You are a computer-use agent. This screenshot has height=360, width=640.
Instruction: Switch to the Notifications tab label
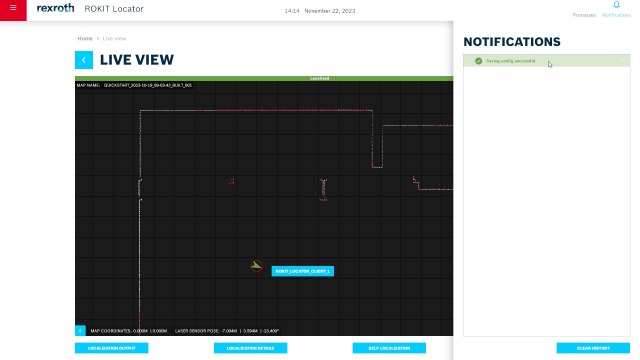point(616,15)
